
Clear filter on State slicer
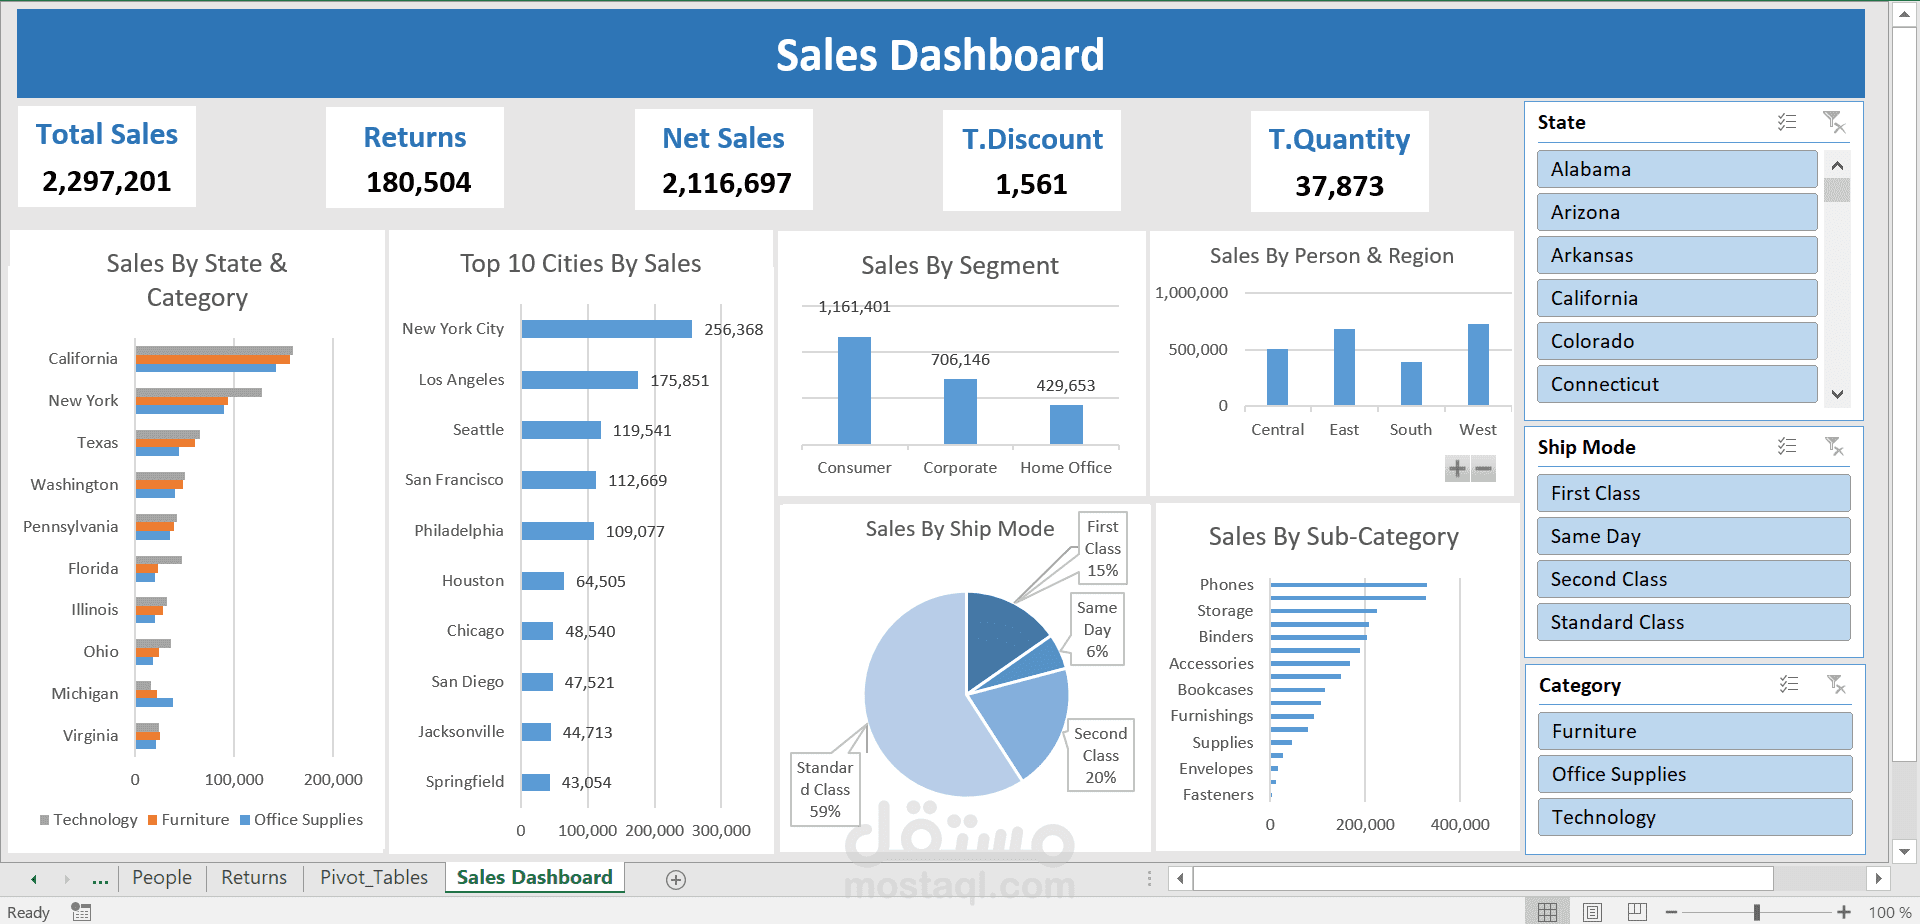pyautogui.click(x=1834, y=122)
